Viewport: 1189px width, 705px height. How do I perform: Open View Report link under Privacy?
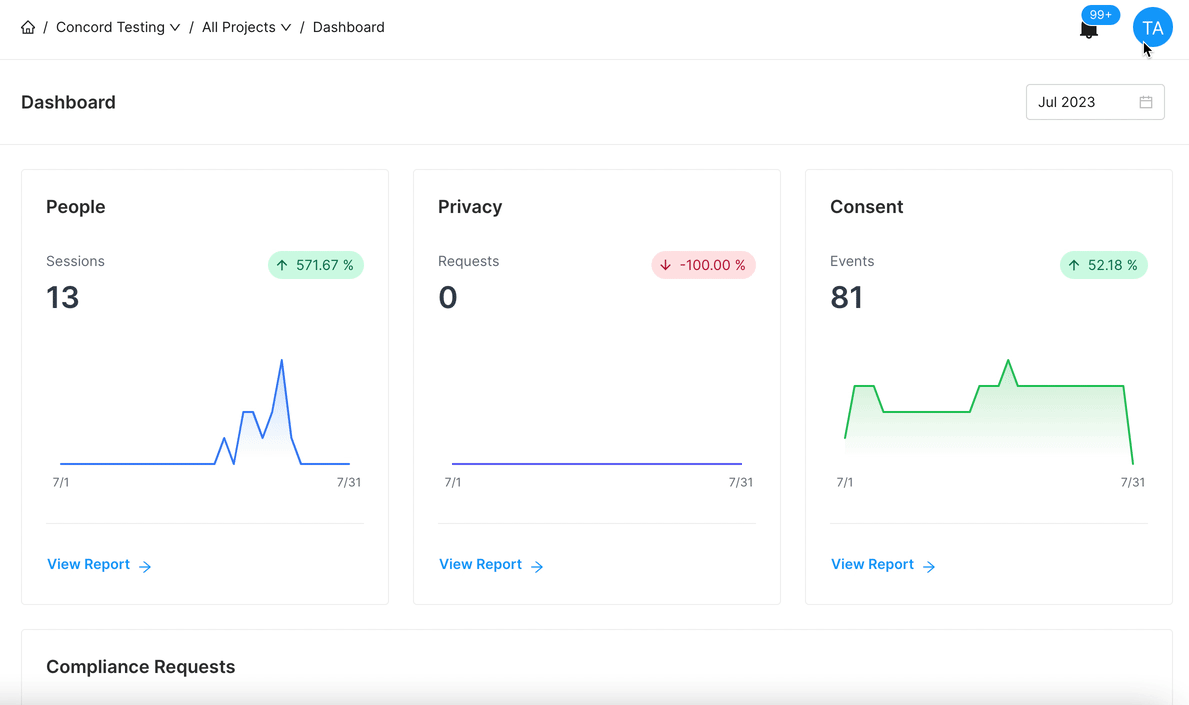tap(481, 565)
